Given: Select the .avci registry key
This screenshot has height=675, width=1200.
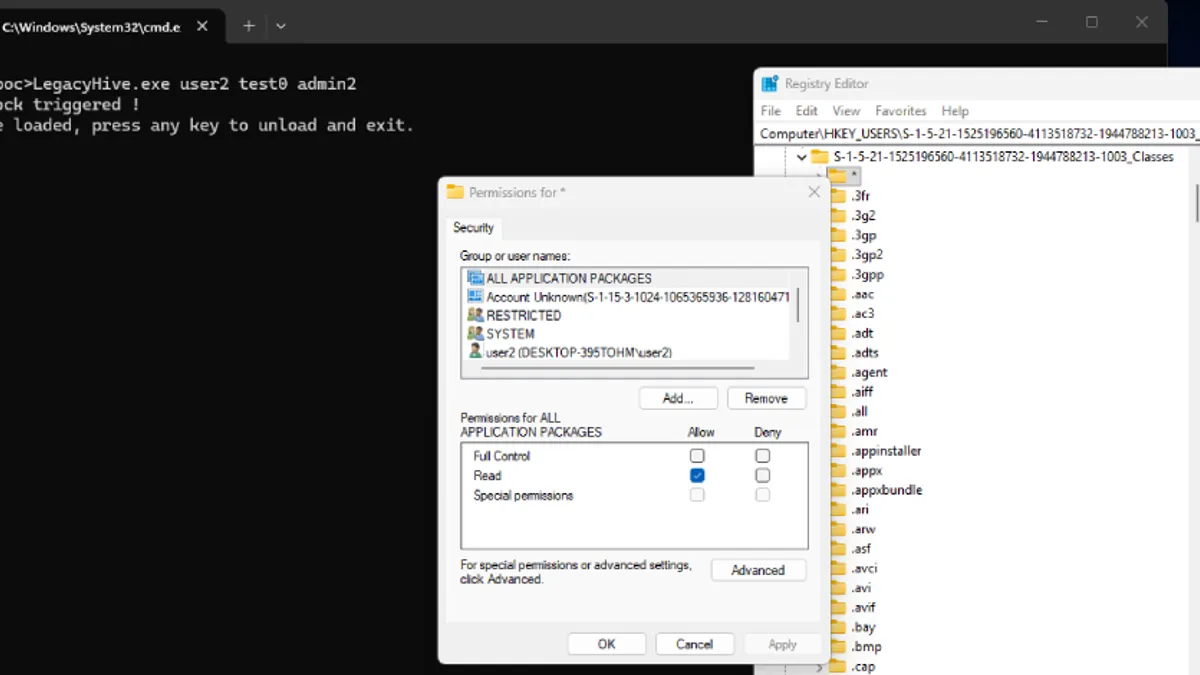Looking at the screenshot, I should coord(864,568).
